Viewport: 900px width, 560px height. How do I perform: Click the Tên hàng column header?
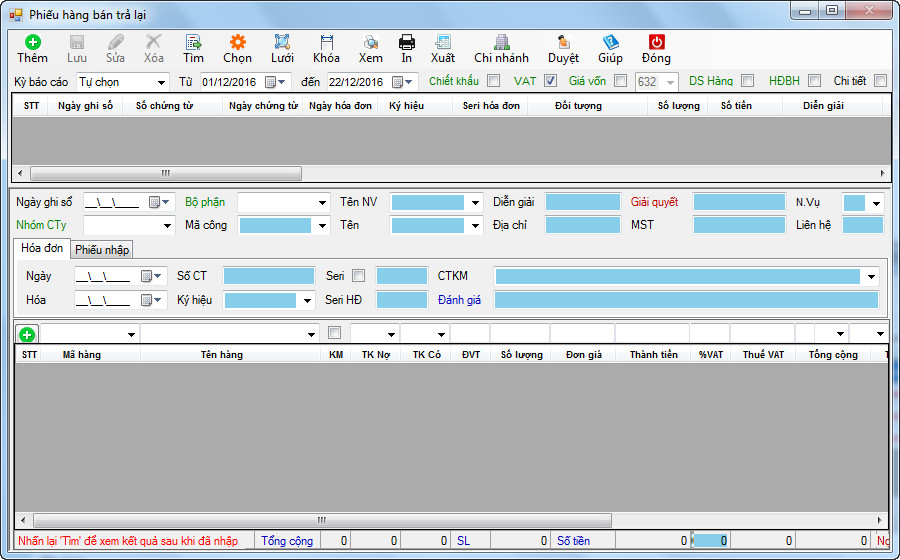click(222, 355)
